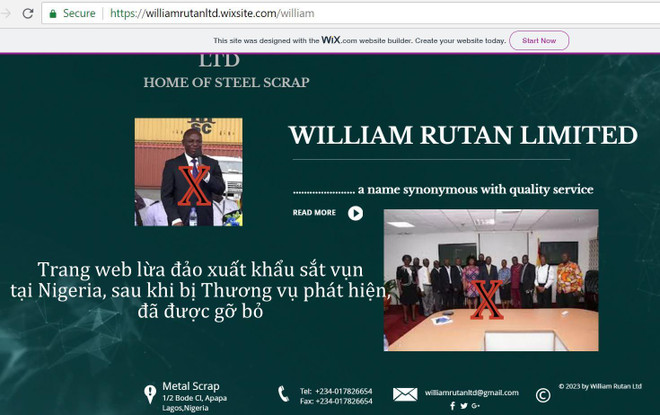
Task: Open the Google Plus social icon
Action: coord(475,406)
